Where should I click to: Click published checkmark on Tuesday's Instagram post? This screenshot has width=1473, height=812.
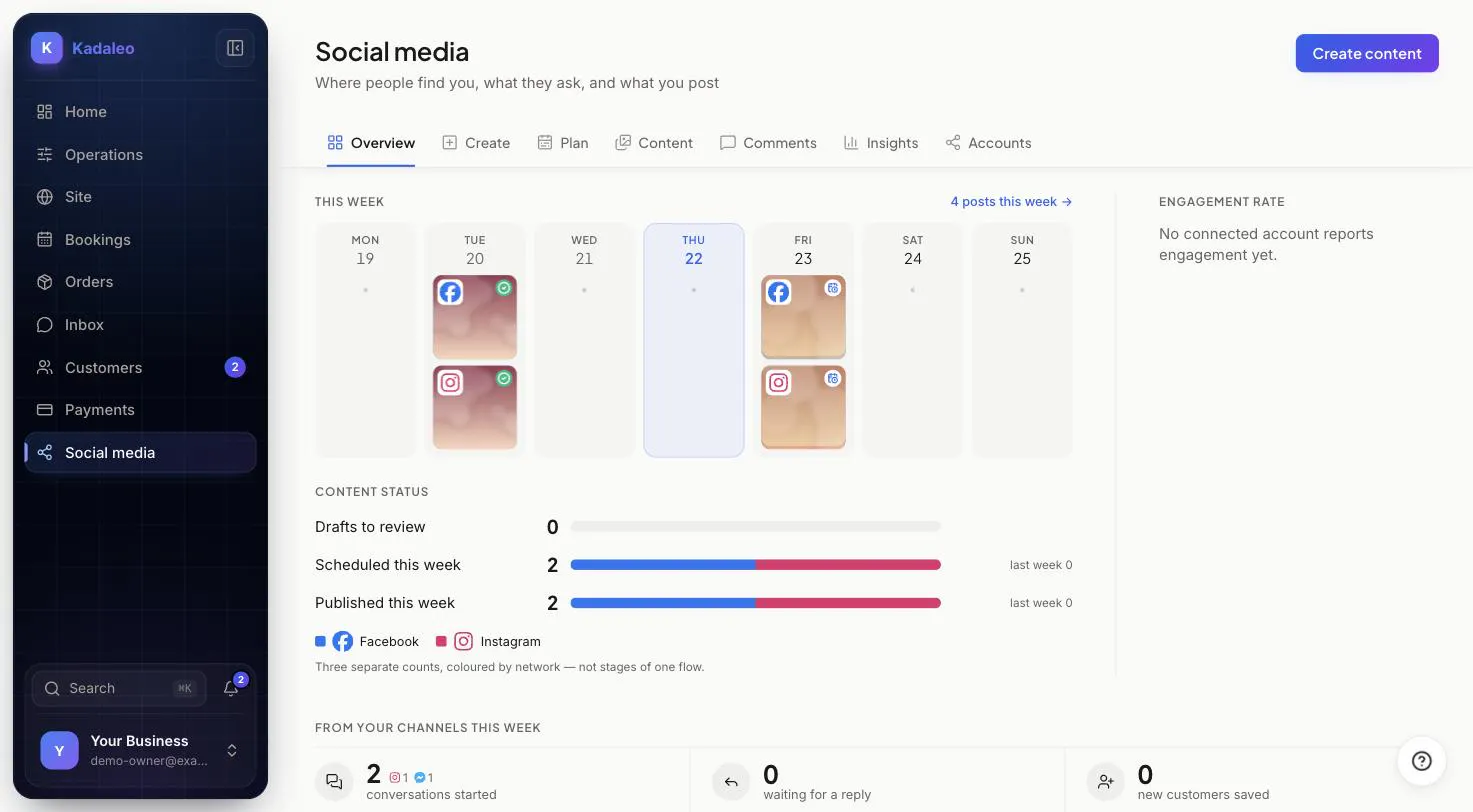coord(504,378)
